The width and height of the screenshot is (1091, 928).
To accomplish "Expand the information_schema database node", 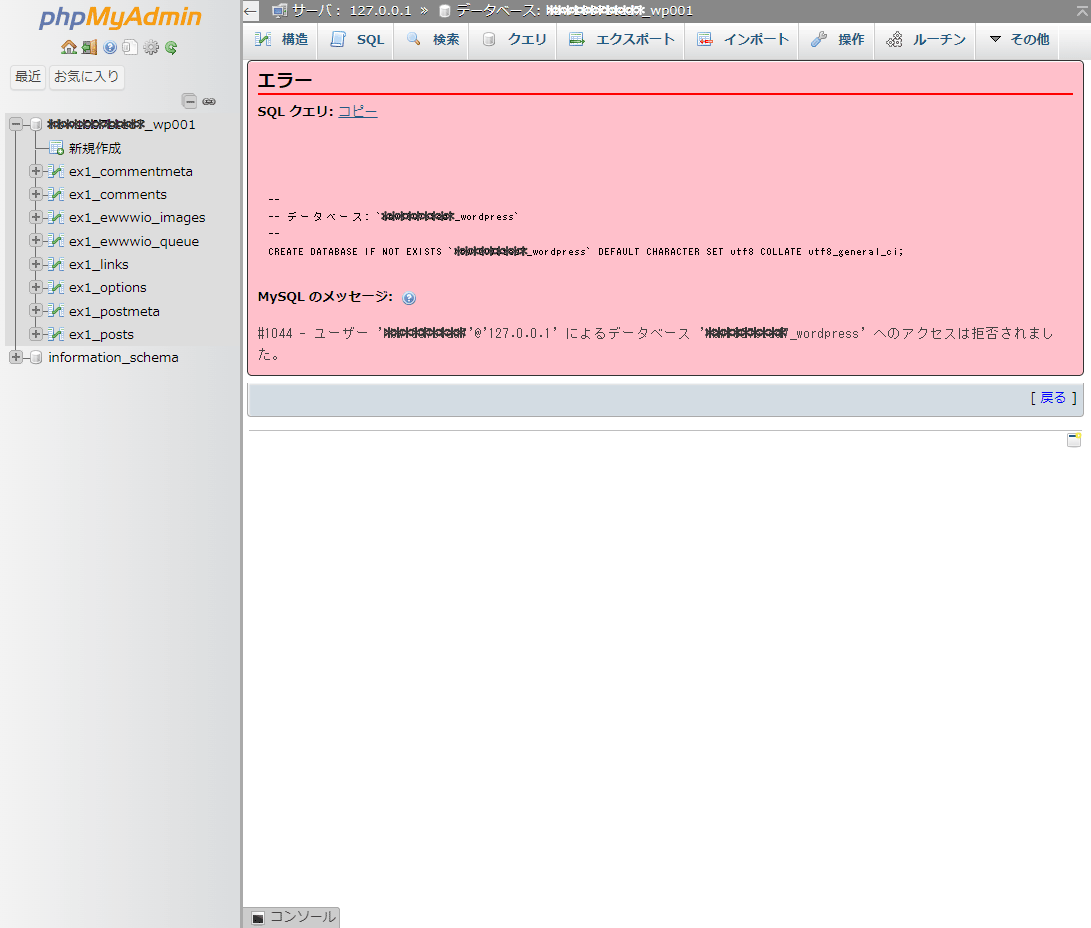I will (x=16, y=358).
